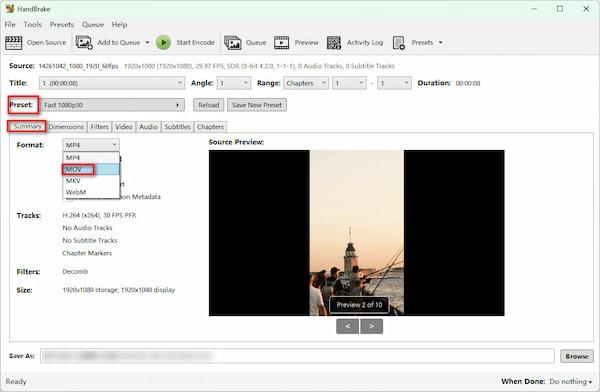Open the Angle dropdown
Viewport: 600px width, 392px height.
point(234,83)
